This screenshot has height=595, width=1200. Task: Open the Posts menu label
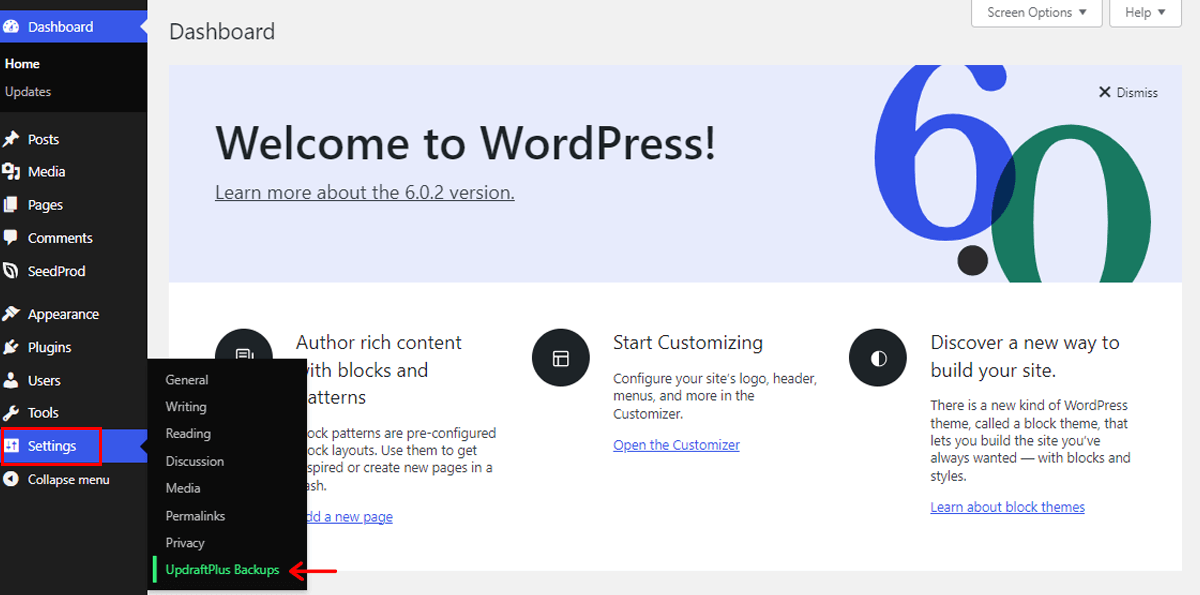coord(44,139)
